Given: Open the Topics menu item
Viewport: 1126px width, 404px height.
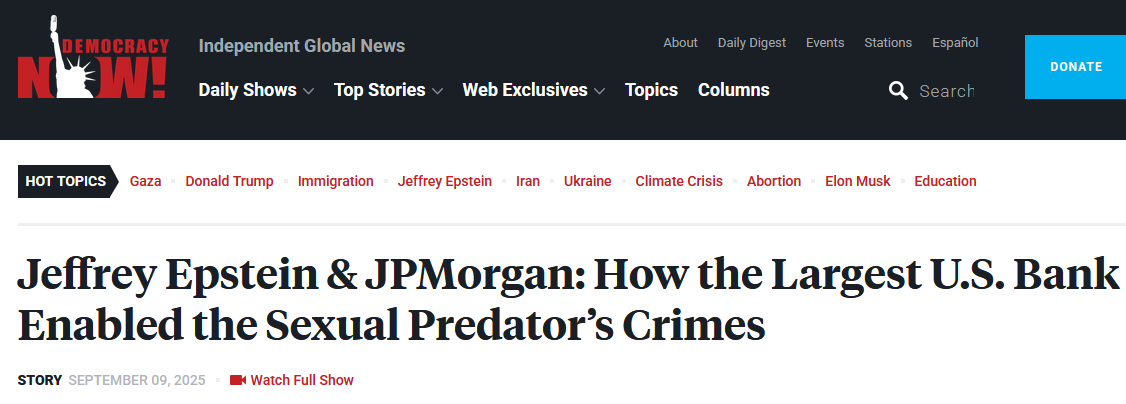Looking at the screenshot, I should 651,90.
